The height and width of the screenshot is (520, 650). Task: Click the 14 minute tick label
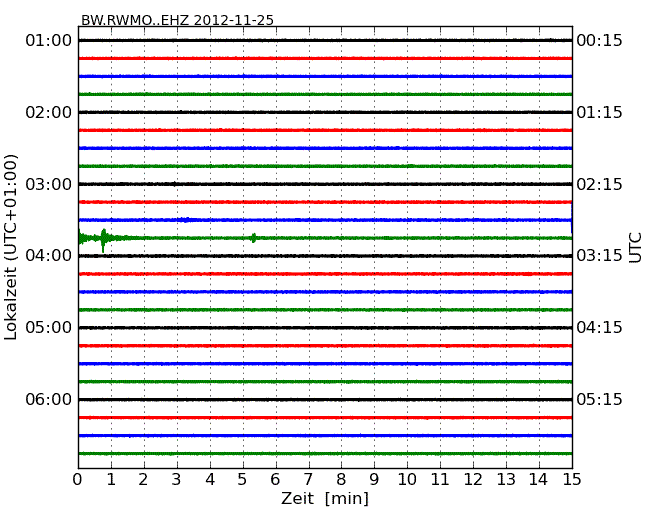538,480
